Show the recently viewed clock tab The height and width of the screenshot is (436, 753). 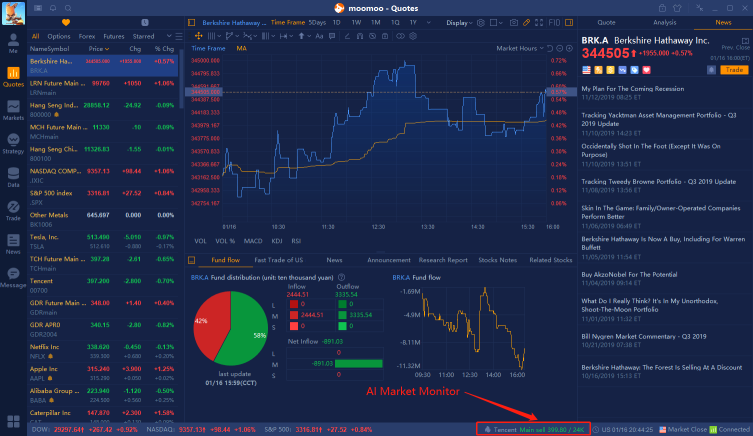(145, 23)
